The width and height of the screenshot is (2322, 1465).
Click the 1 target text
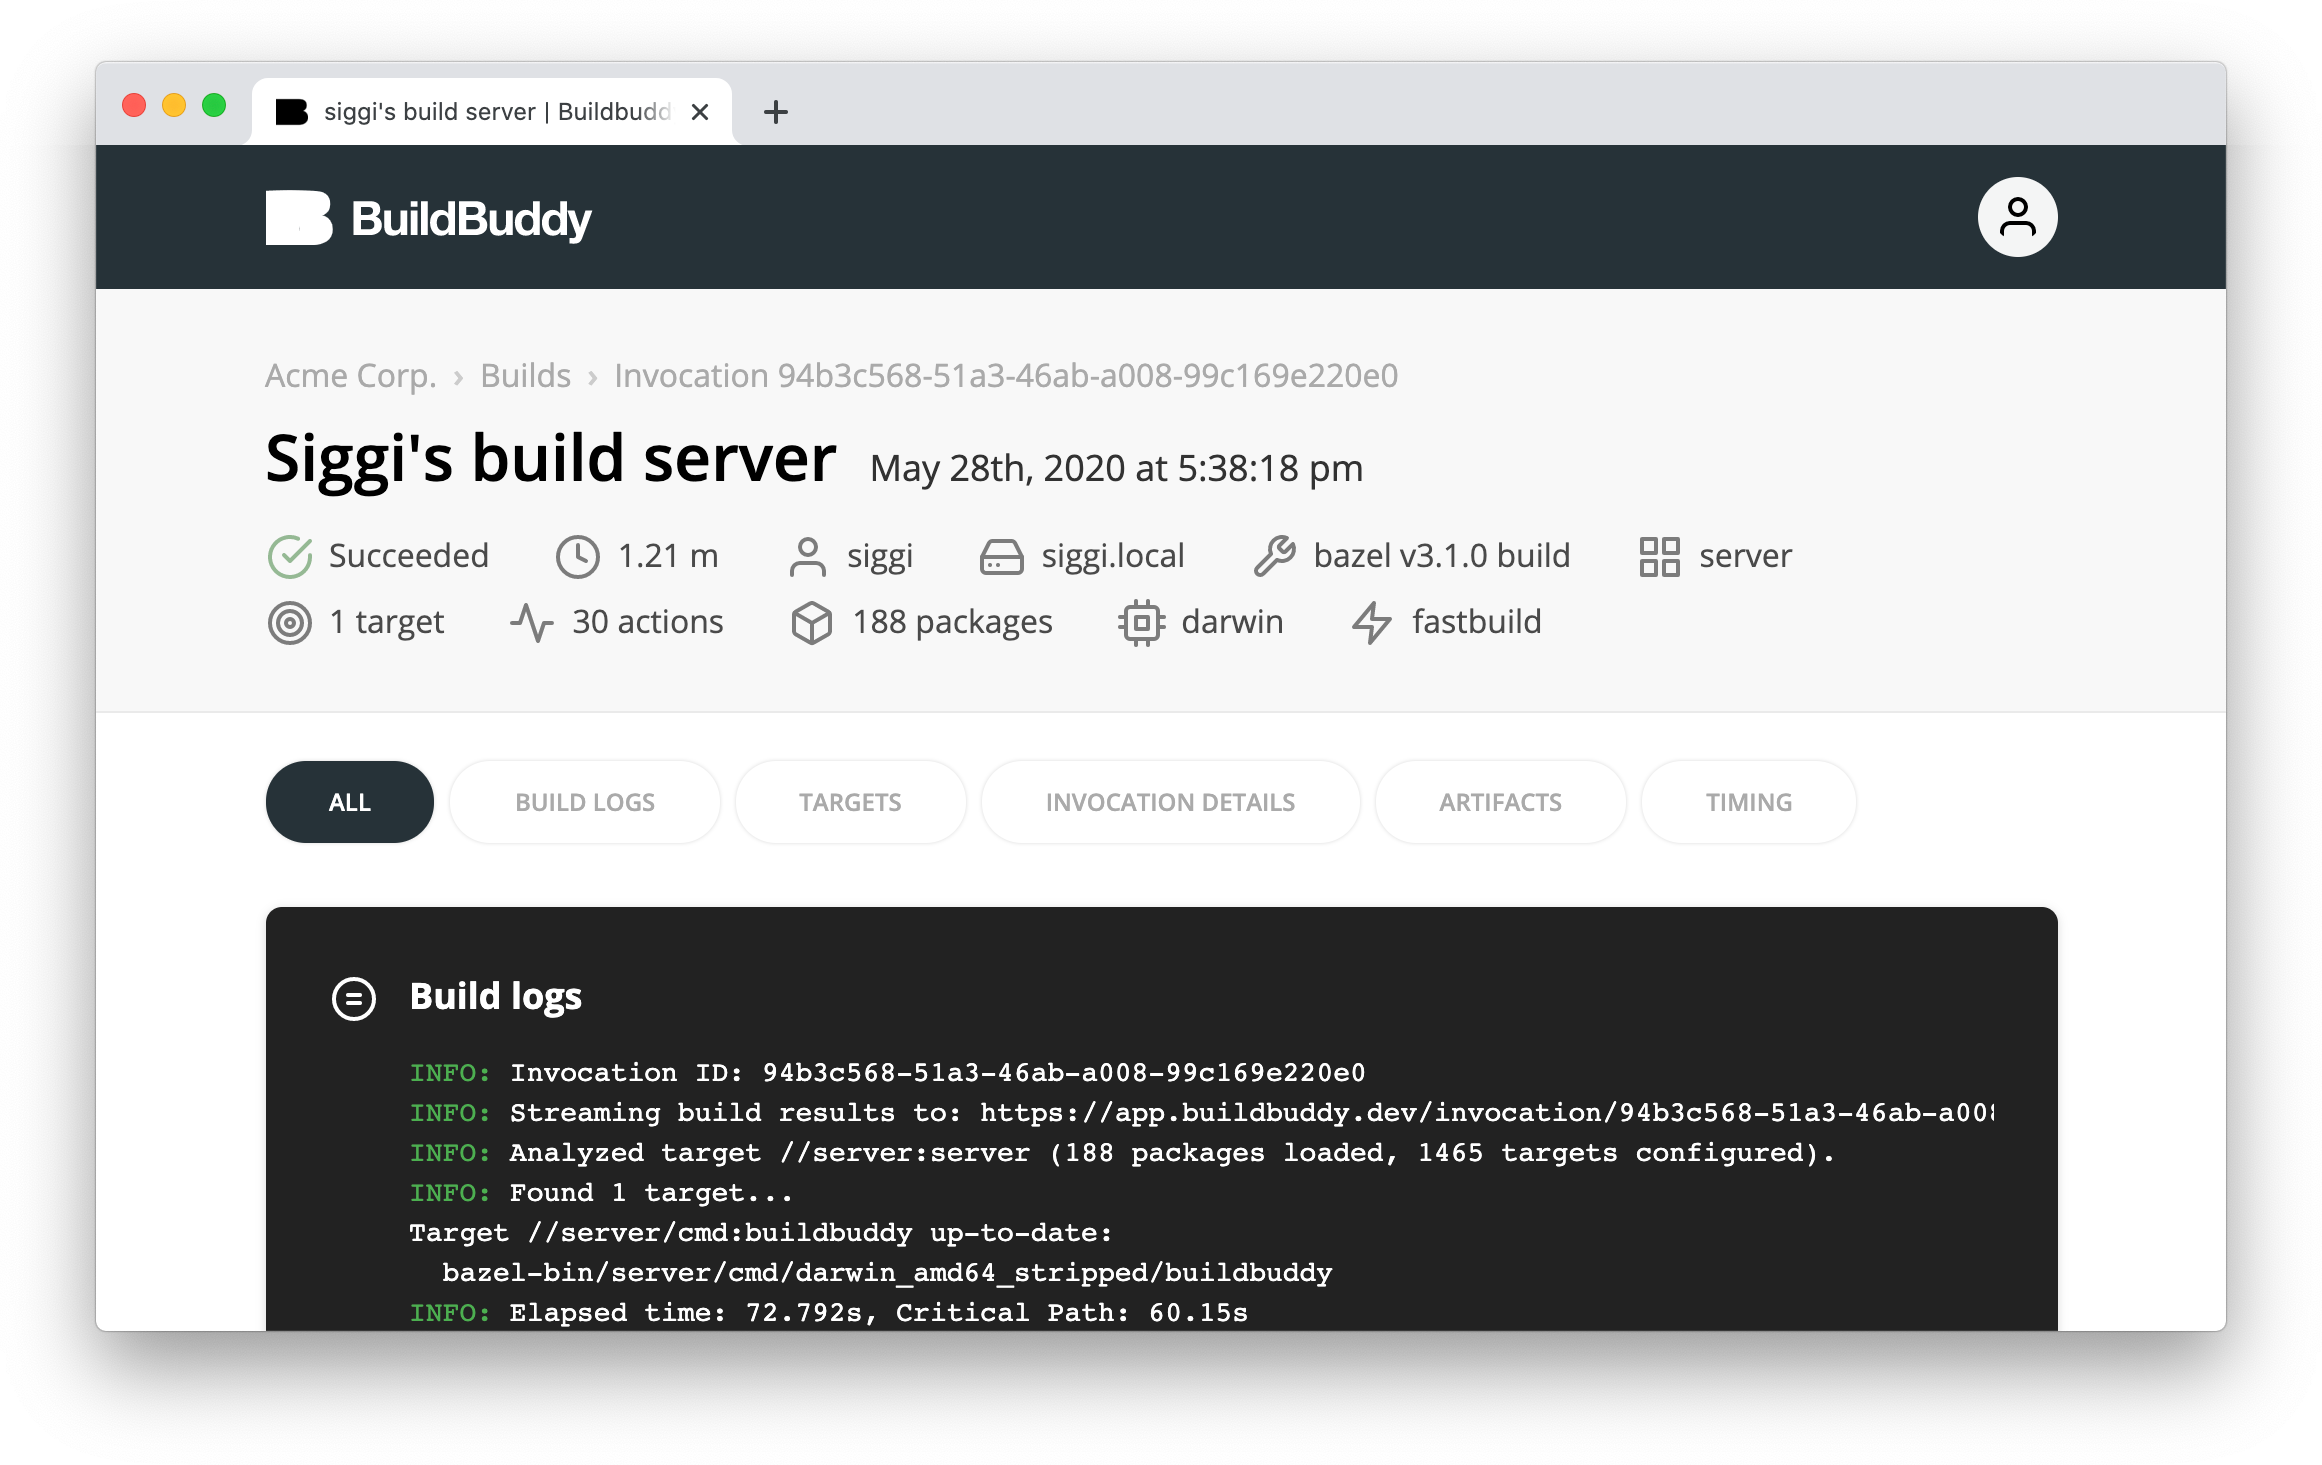(387, 622)
